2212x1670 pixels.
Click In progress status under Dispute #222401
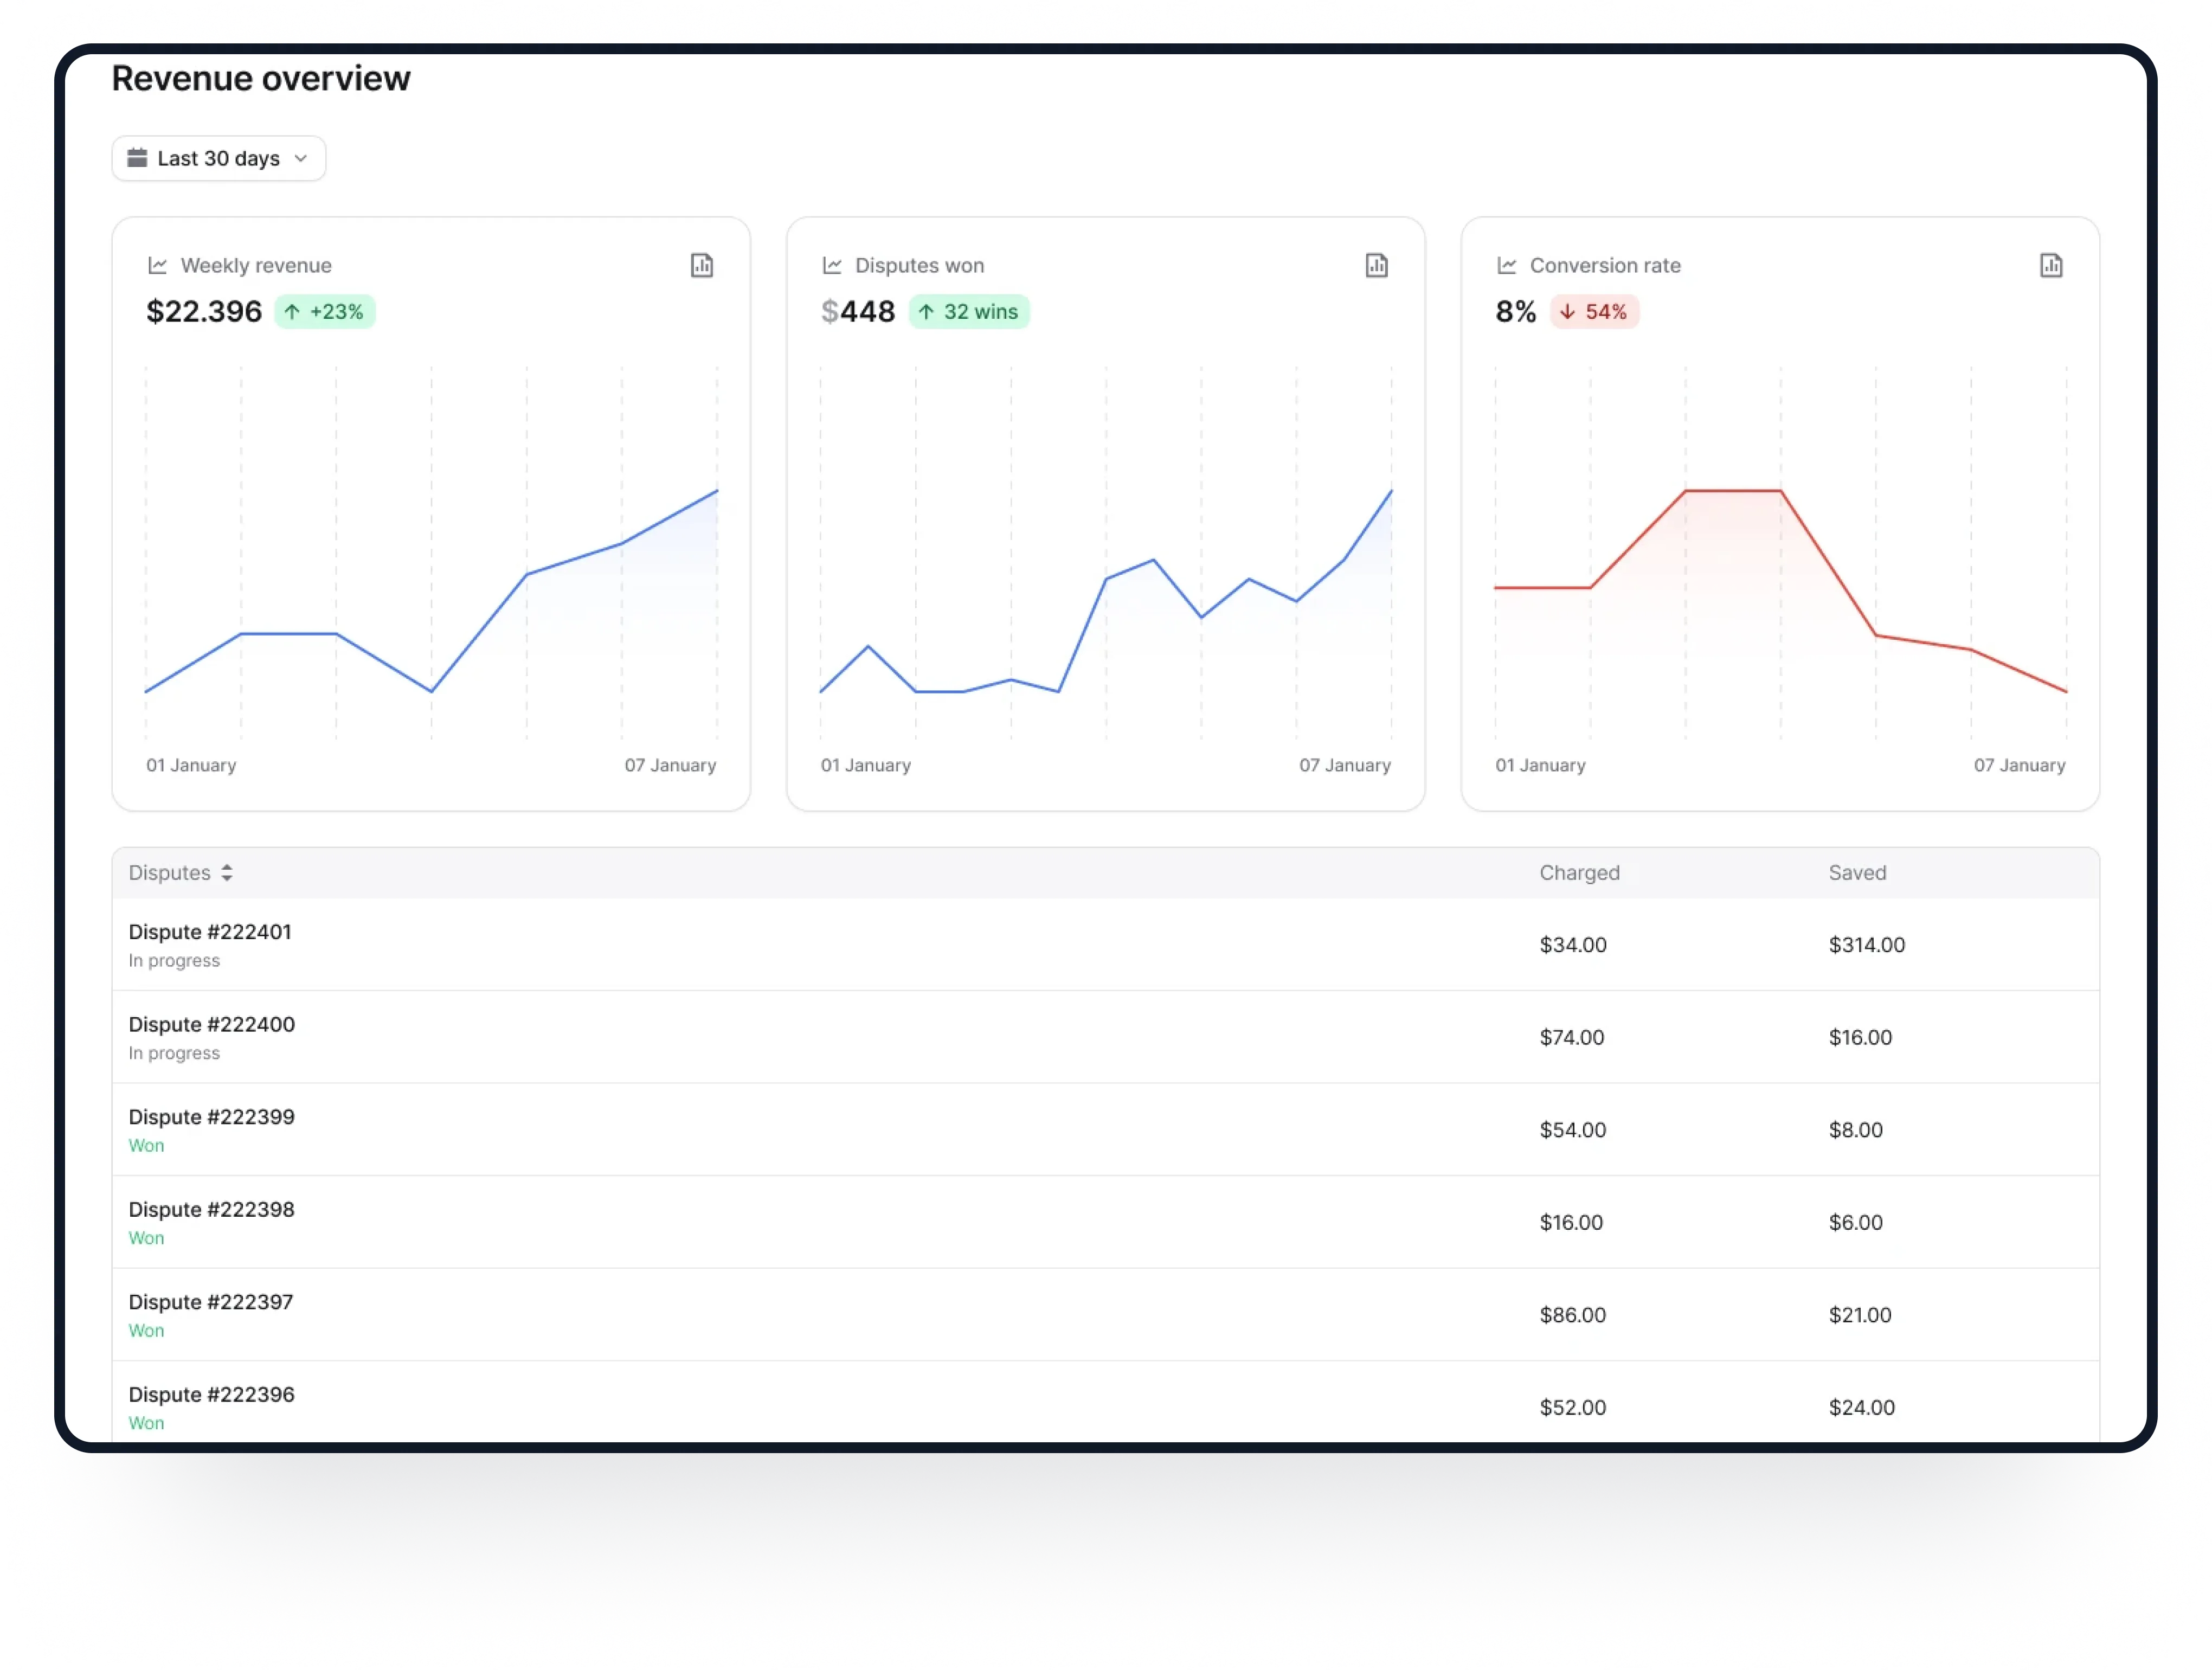(174, 960)
